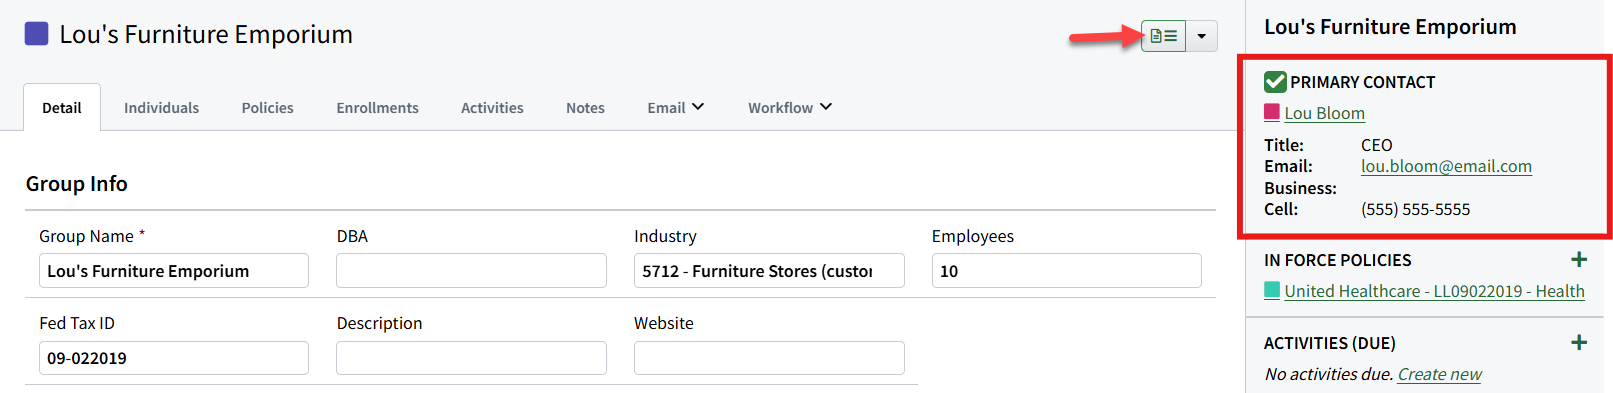Open the Activities tab
Screen dimensions: 1613x393
492,108
